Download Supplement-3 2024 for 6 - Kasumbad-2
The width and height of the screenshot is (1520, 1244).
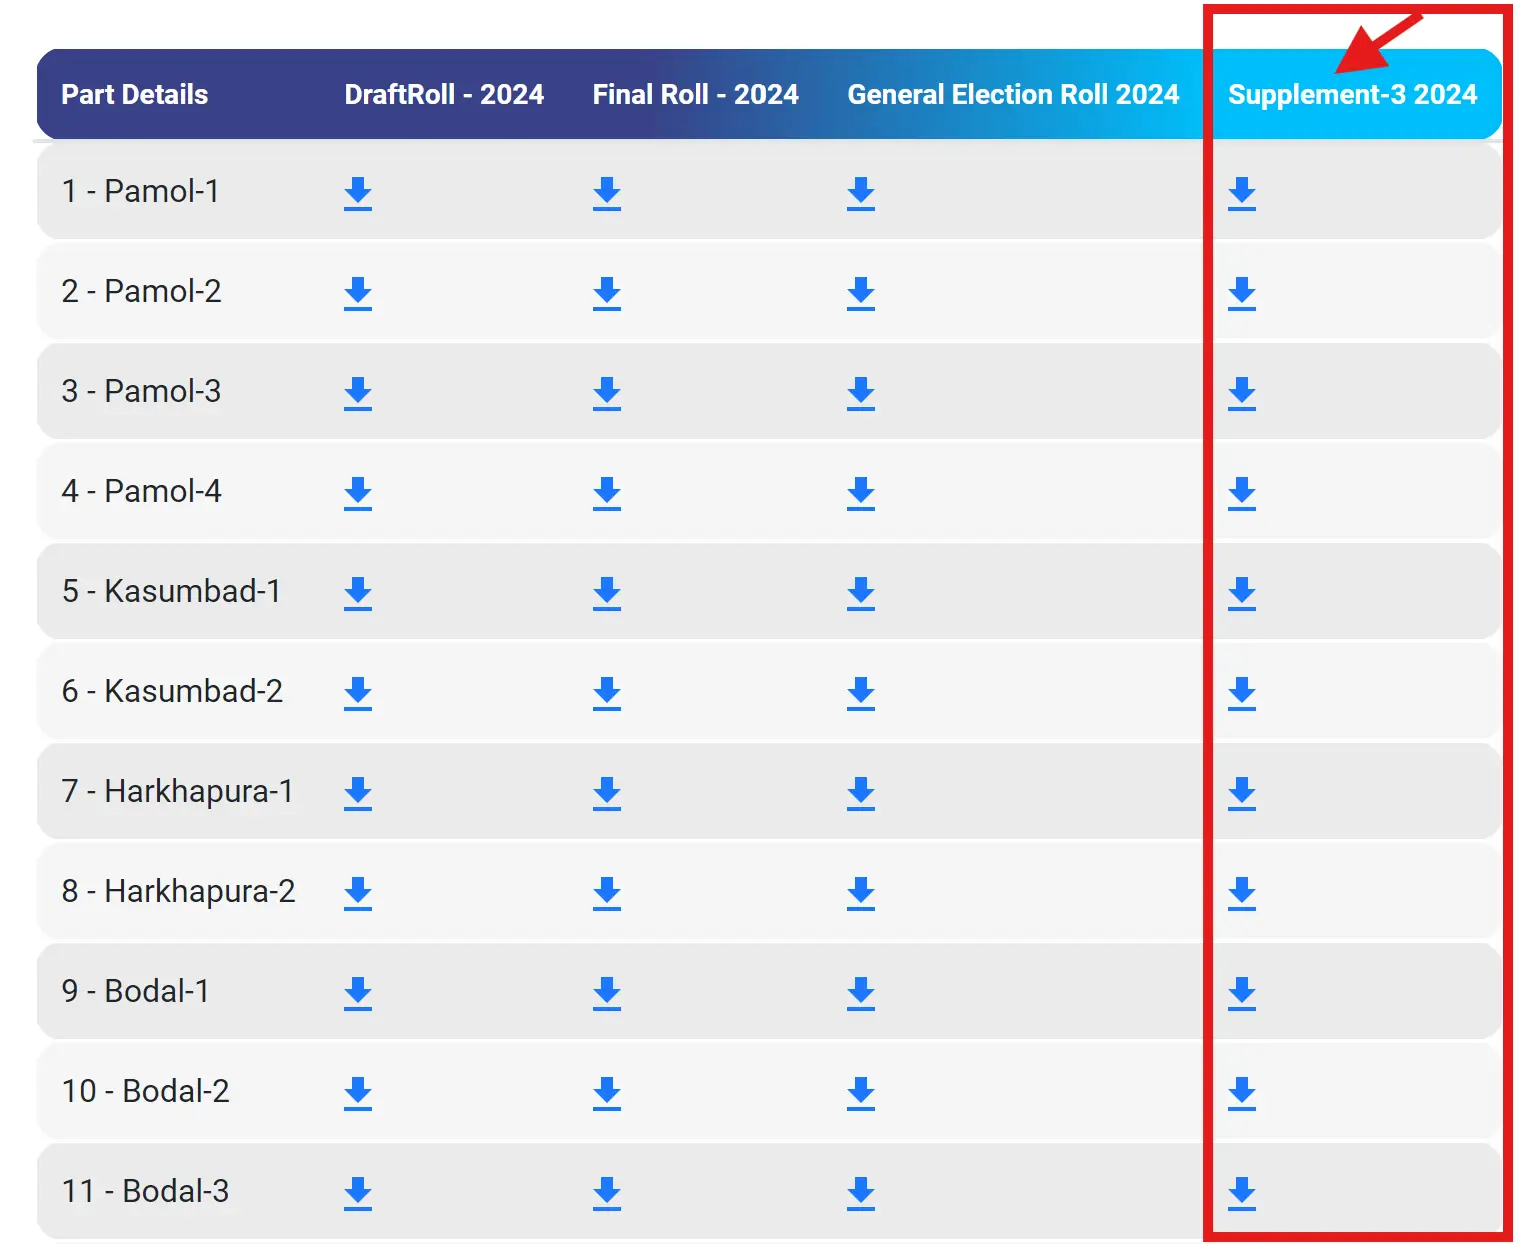1242,693
